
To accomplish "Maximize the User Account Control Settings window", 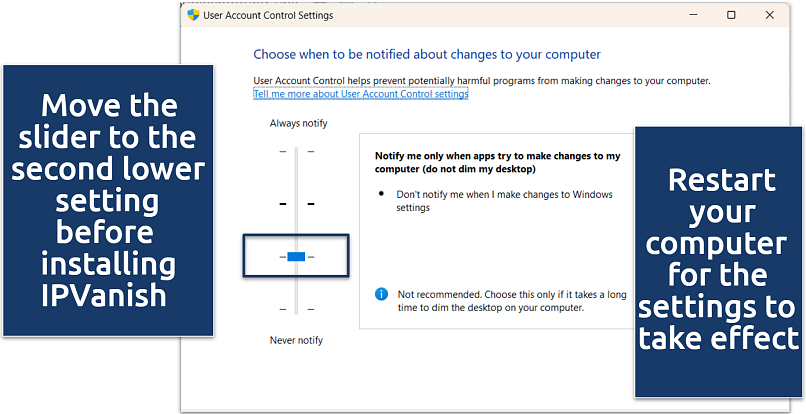I will pos(731,15).
